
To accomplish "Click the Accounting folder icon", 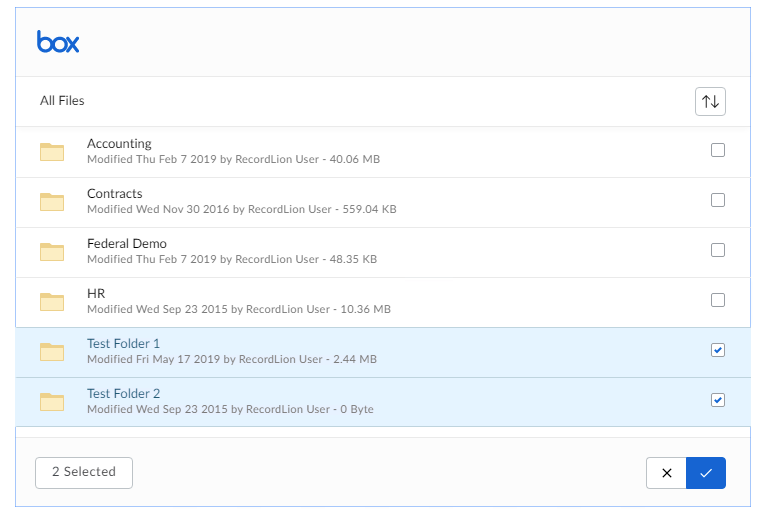I will coord(52,152).
